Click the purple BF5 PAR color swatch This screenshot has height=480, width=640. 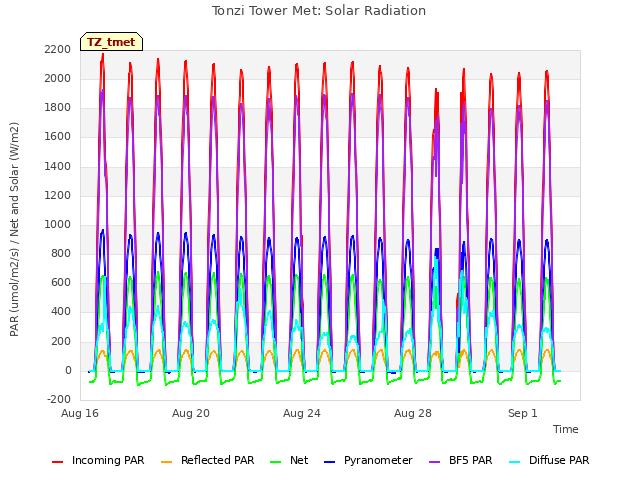click(435, 462)
